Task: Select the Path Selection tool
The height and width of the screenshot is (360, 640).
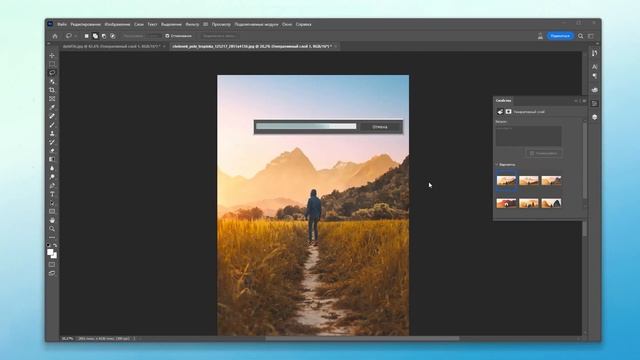Action: click(52, 203)
